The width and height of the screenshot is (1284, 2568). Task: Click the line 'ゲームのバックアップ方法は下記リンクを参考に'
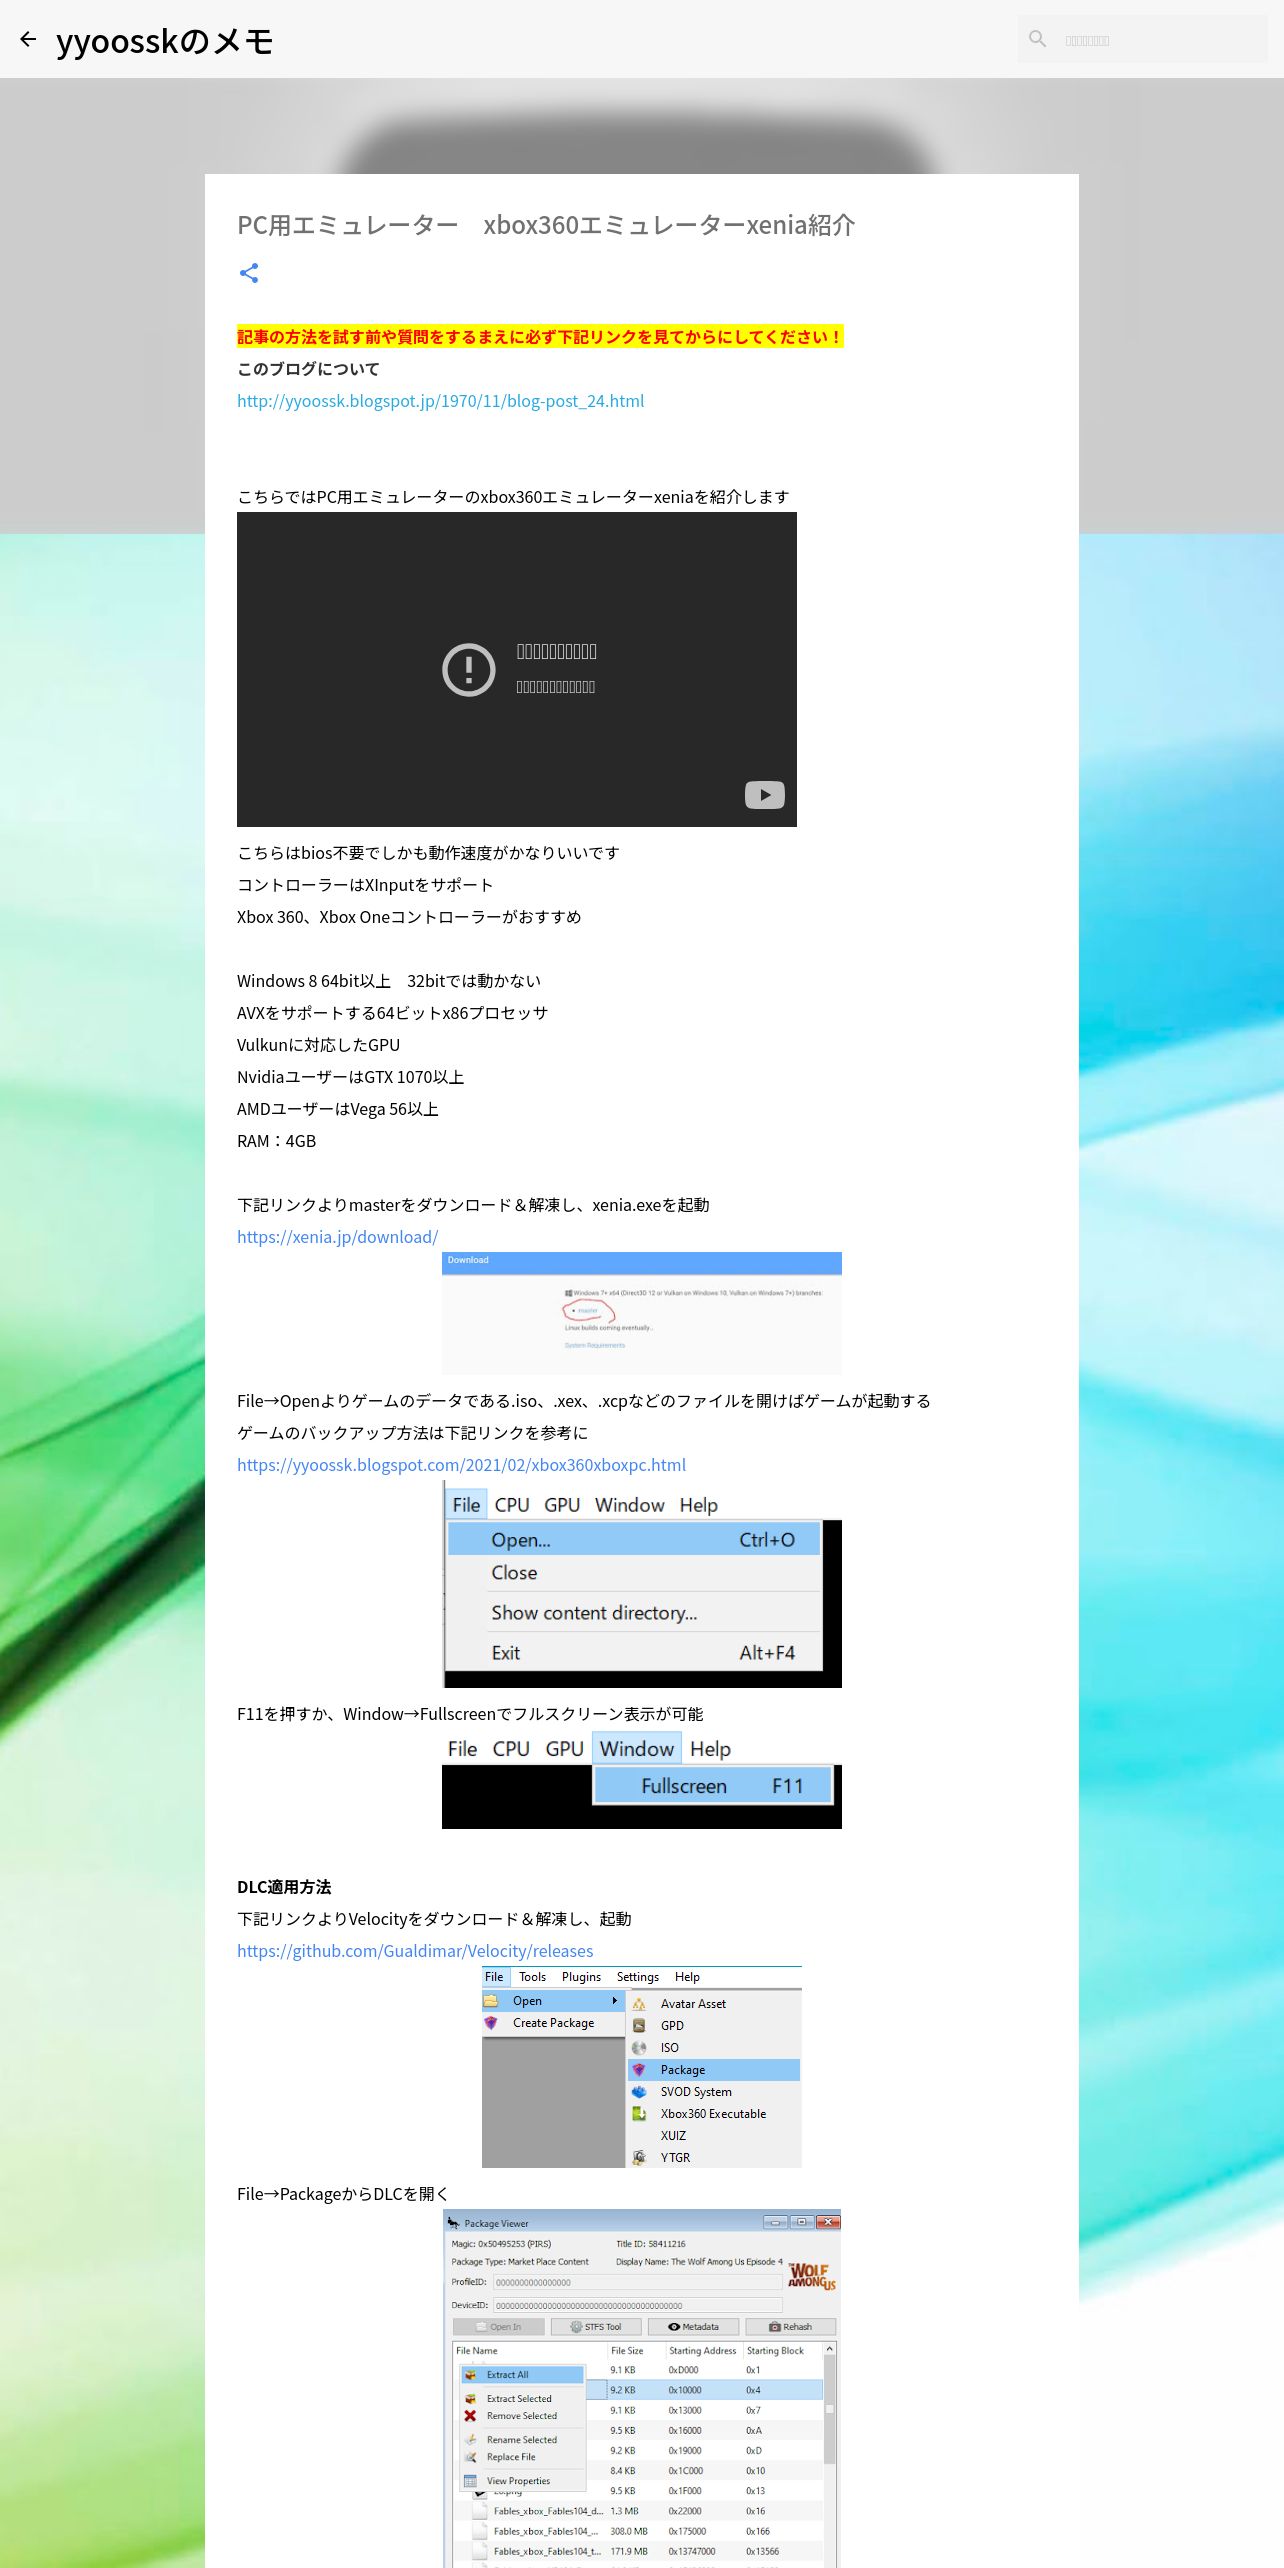coord(412,1433)
